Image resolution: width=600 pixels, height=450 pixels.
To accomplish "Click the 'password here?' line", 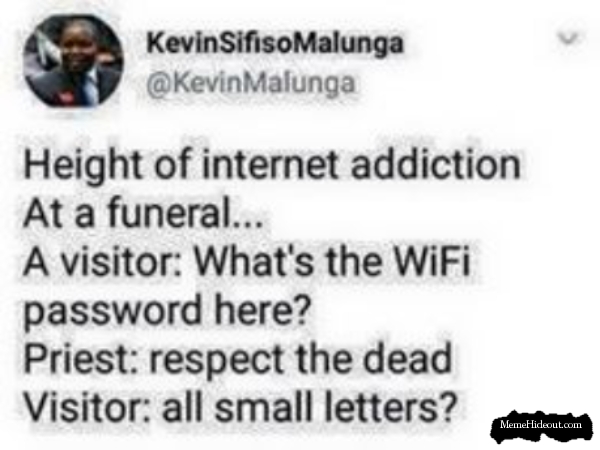I will pos(166,311).
